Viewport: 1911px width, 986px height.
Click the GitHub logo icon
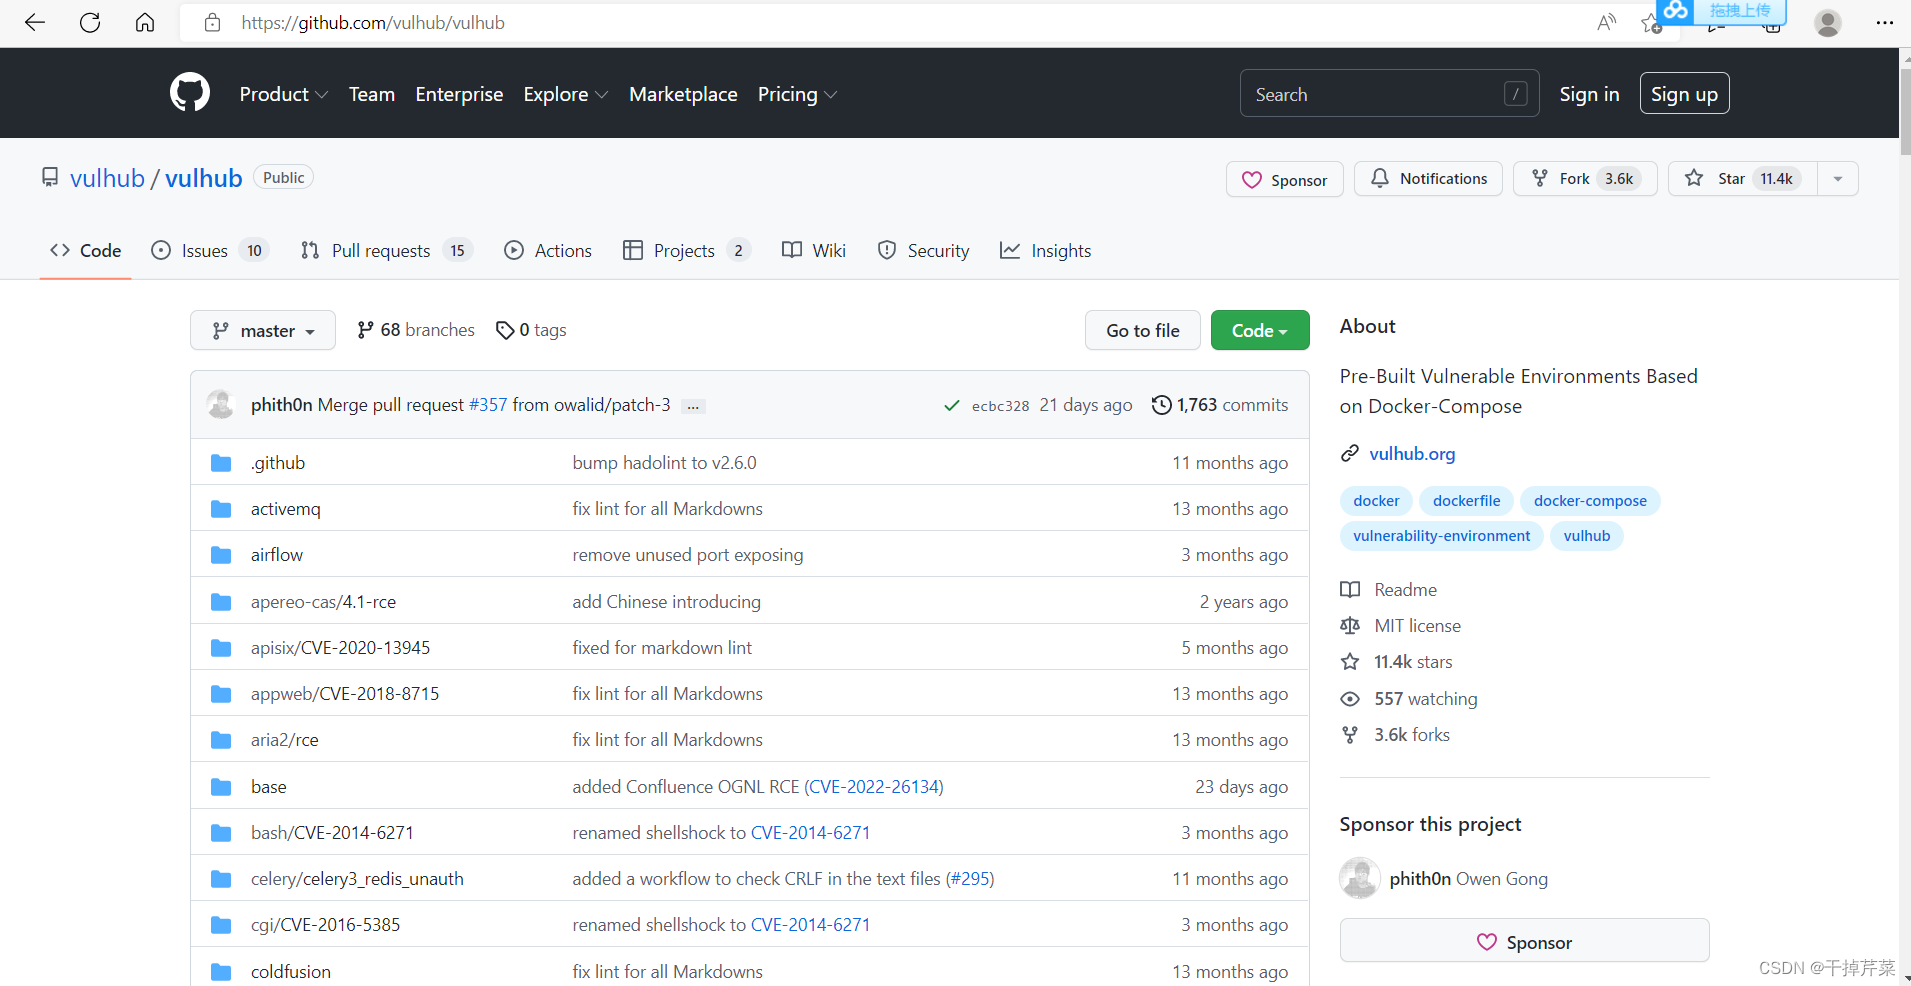[190, 92]
